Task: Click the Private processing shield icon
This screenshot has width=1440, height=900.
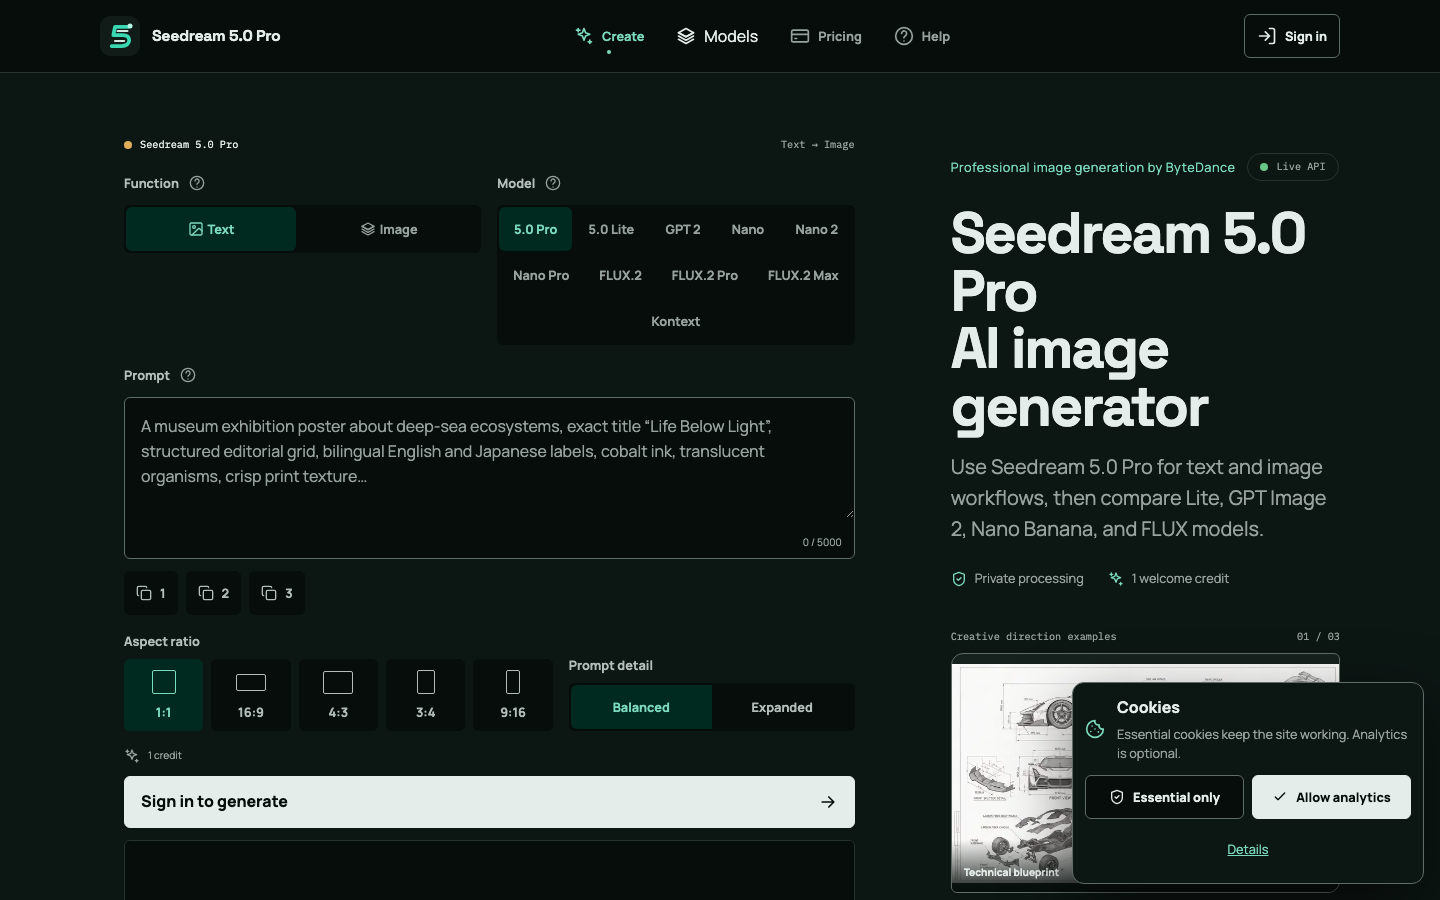Action: tap(959, 579)
